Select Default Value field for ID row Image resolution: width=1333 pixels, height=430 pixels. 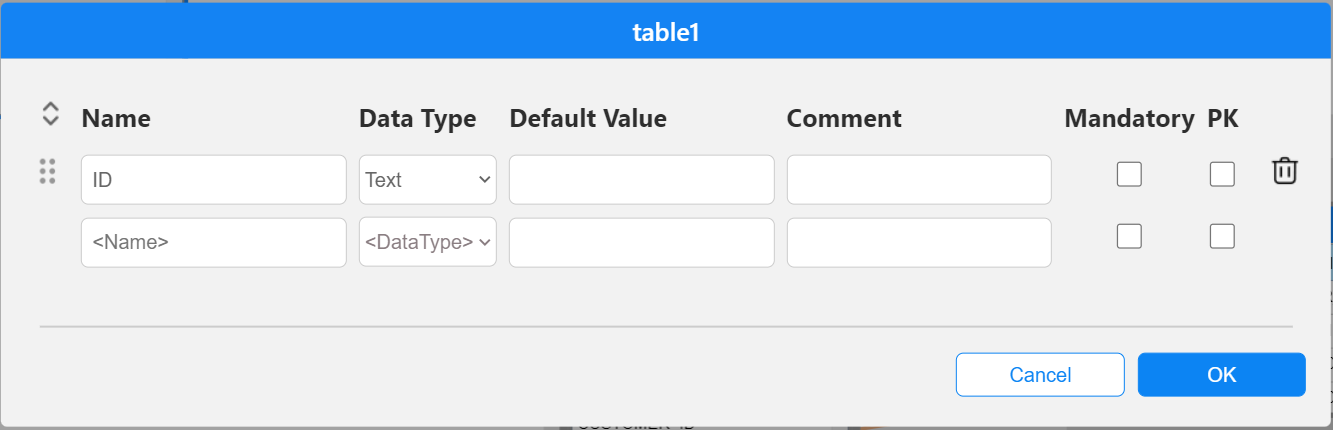point(641,180)
